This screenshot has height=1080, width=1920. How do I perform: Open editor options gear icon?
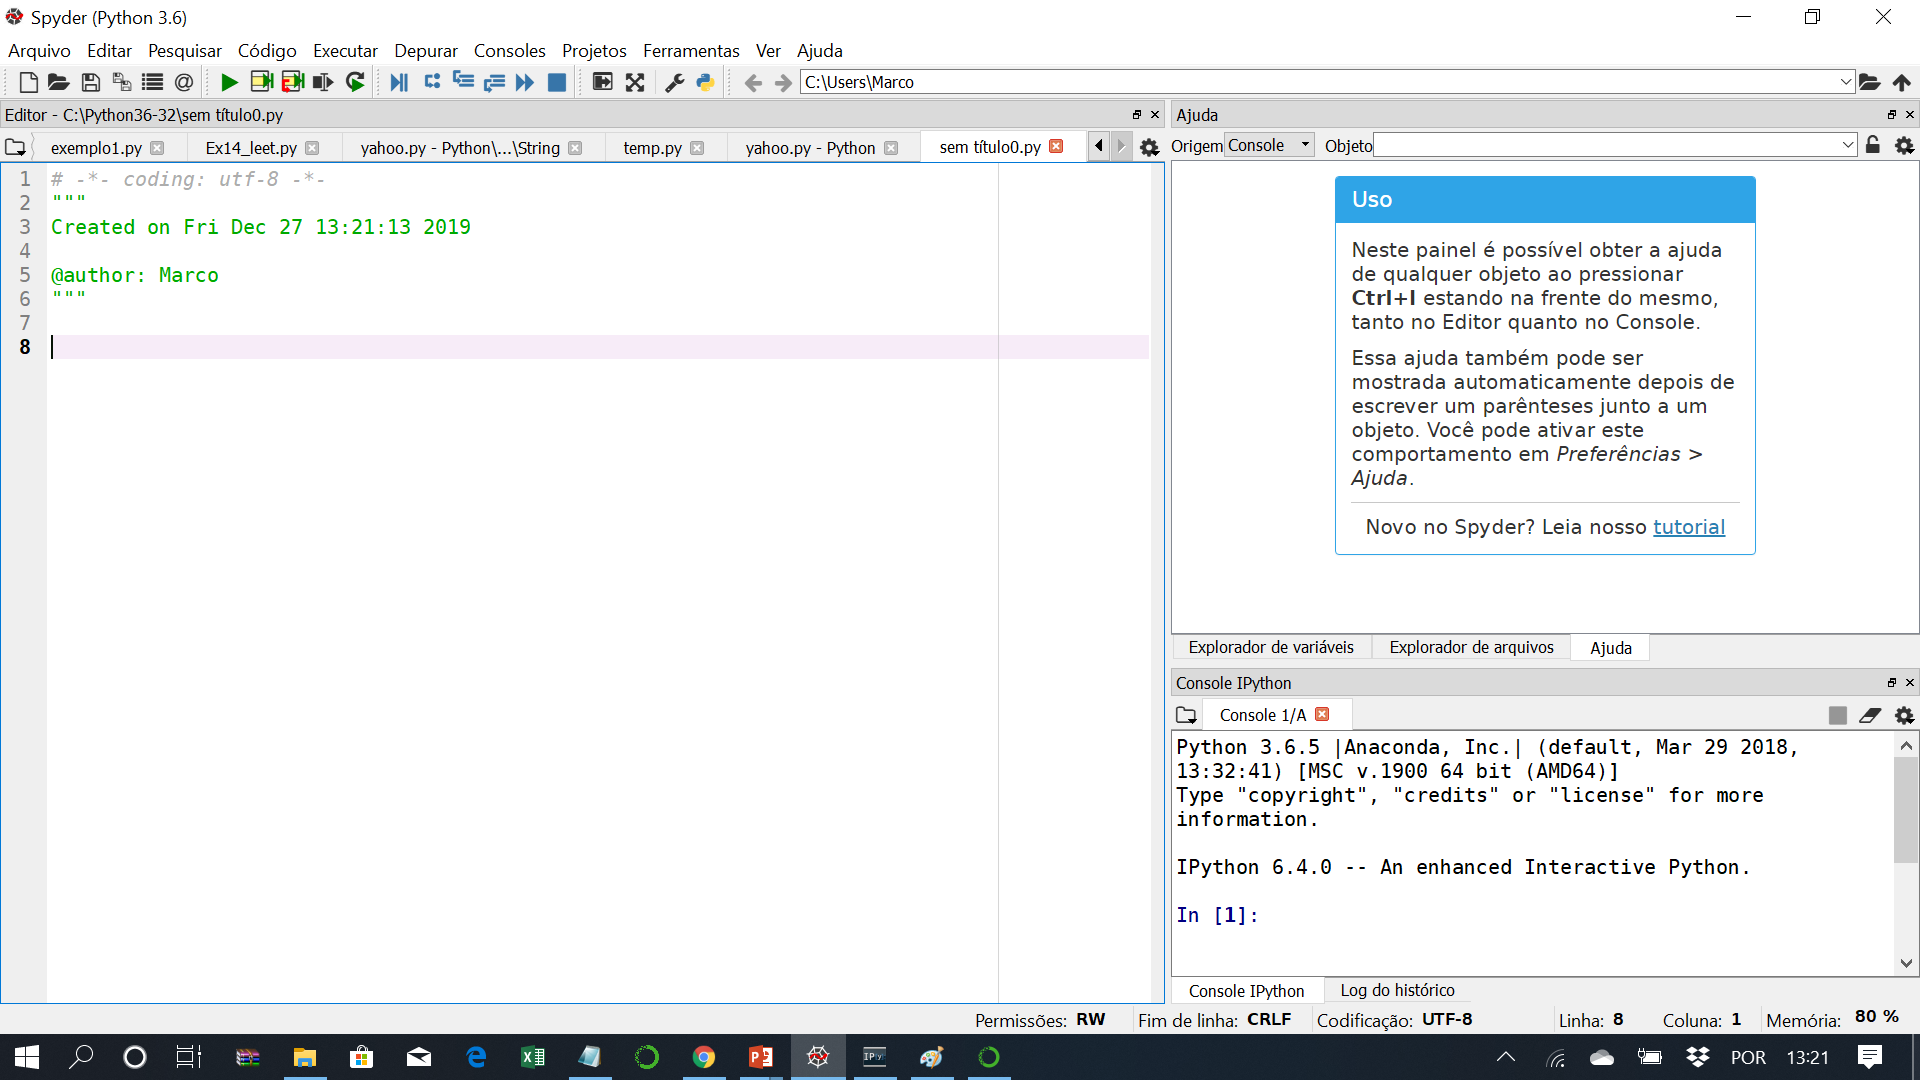point(1150,147)
